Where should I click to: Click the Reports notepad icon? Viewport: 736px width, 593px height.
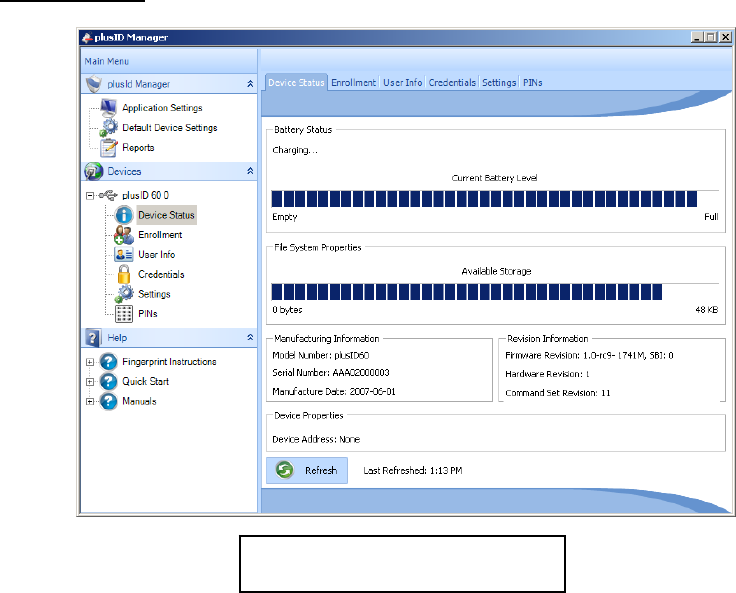pyautogui.click(x=108, y=147)
